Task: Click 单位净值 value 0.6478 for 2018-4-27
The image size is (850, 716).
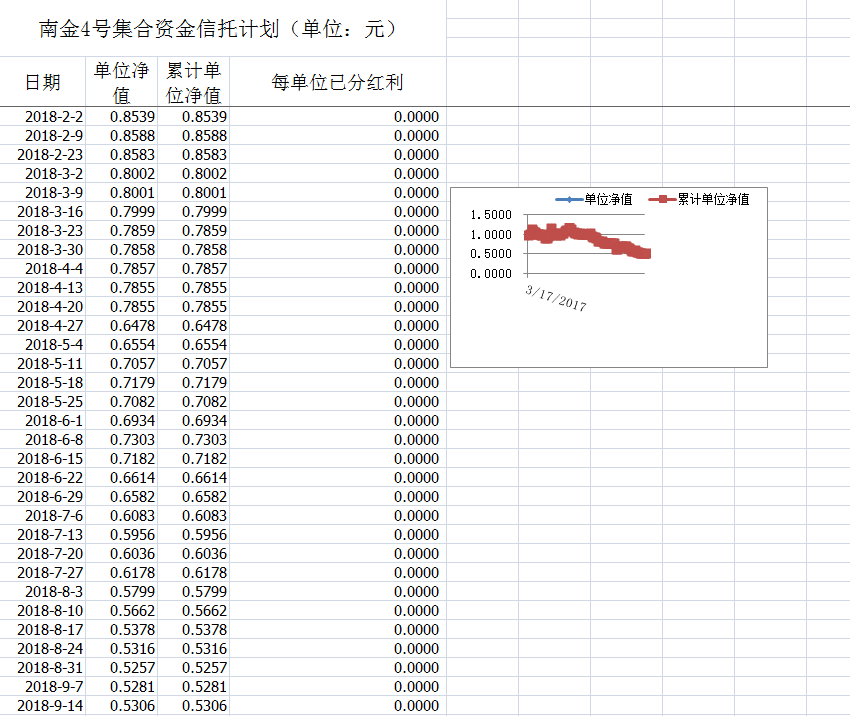Action: pyautogui.click(x=121, y=325)
